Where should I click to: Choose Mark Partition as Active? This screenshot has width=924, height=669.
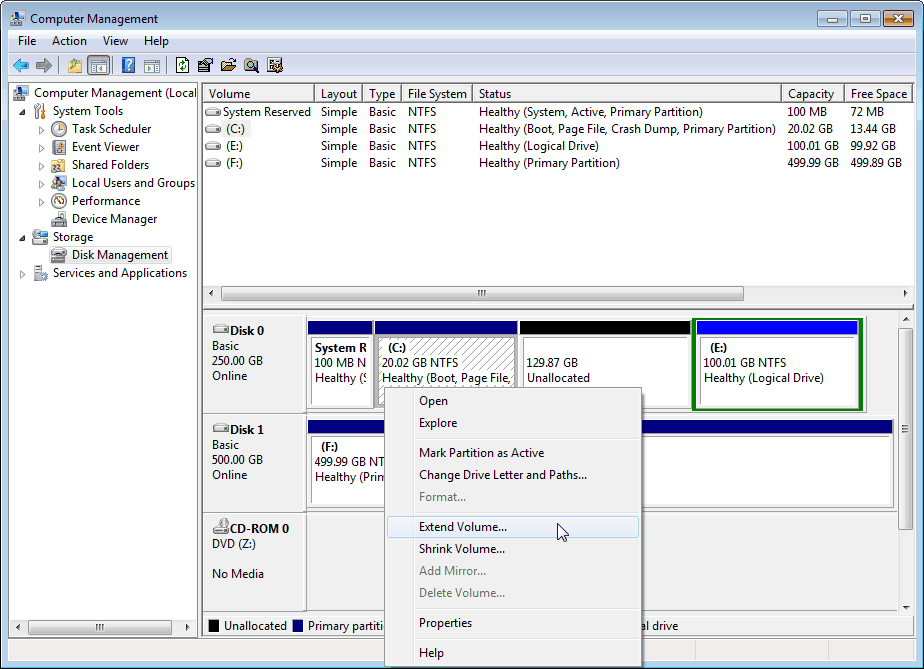[512, 453]
